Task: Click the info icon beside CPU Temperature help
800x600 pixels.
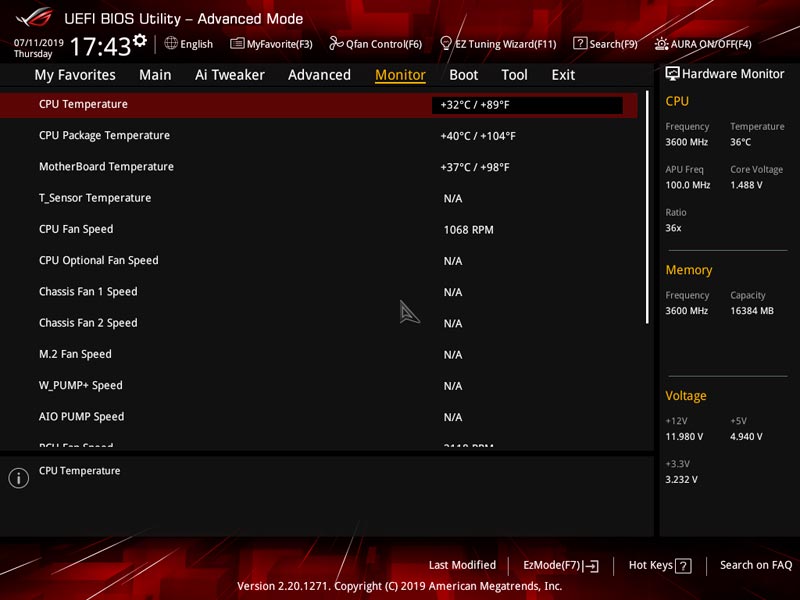Action: [18, 478]
